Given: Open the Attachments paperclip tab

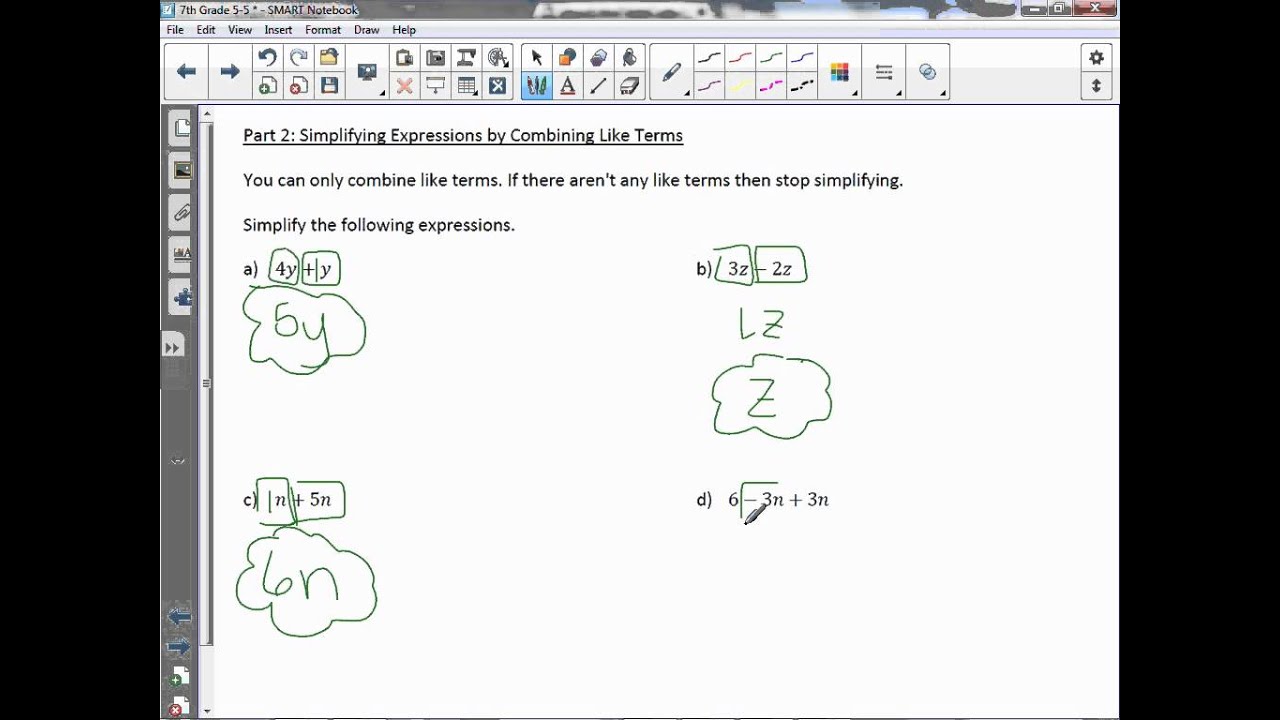Looking at the screenshot, I should pyautogui.click(x=182, y=212).
